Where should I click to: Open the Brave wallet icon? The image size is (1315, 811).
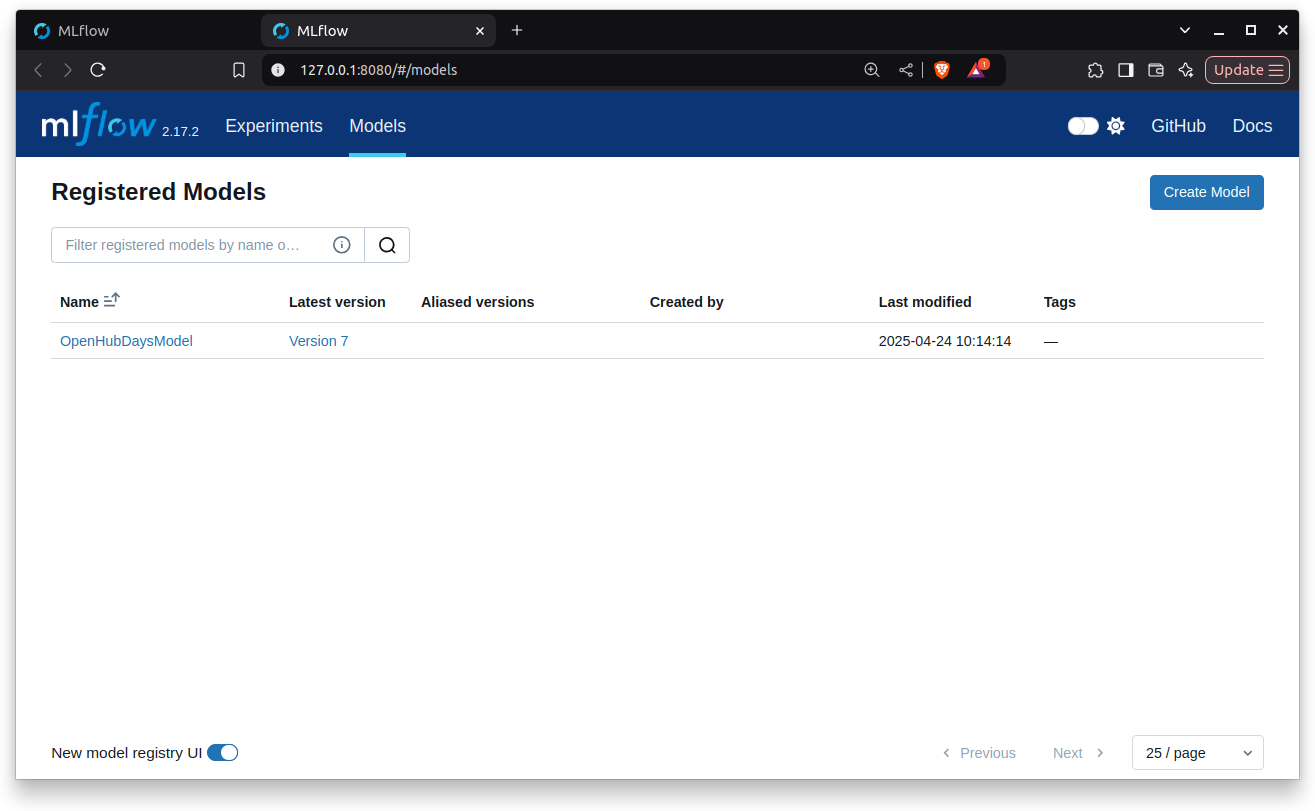[1156, 70]
